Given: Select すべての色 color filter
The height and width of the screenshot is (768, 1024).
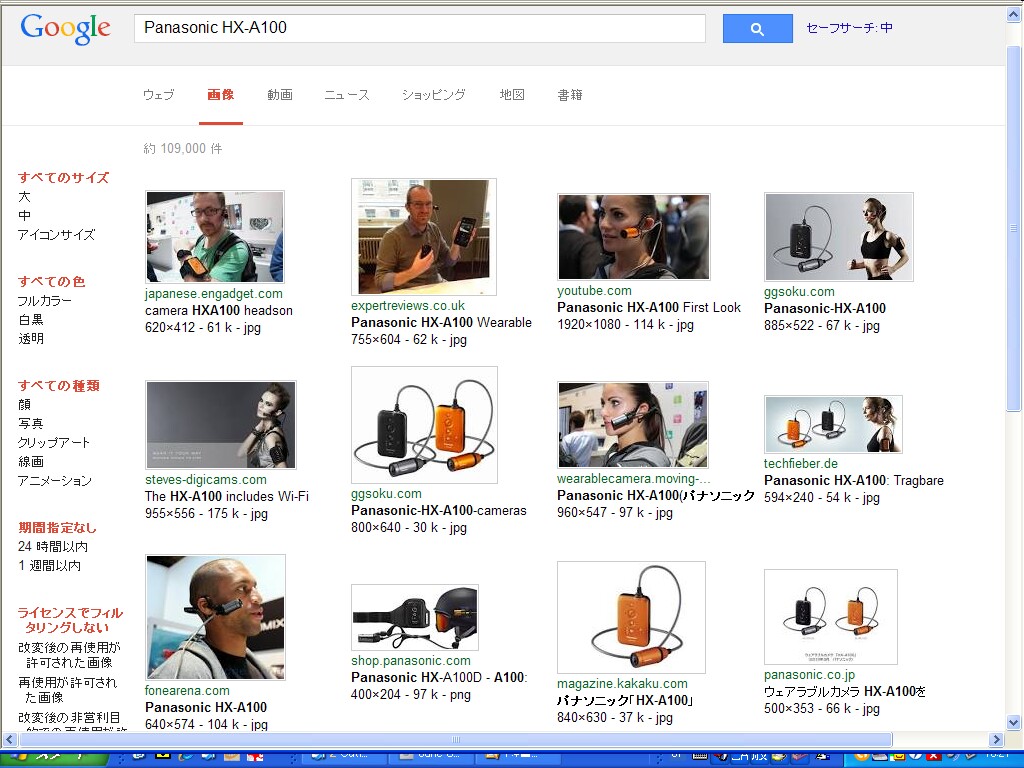Looking at the screenshot, I should (52, 281).
